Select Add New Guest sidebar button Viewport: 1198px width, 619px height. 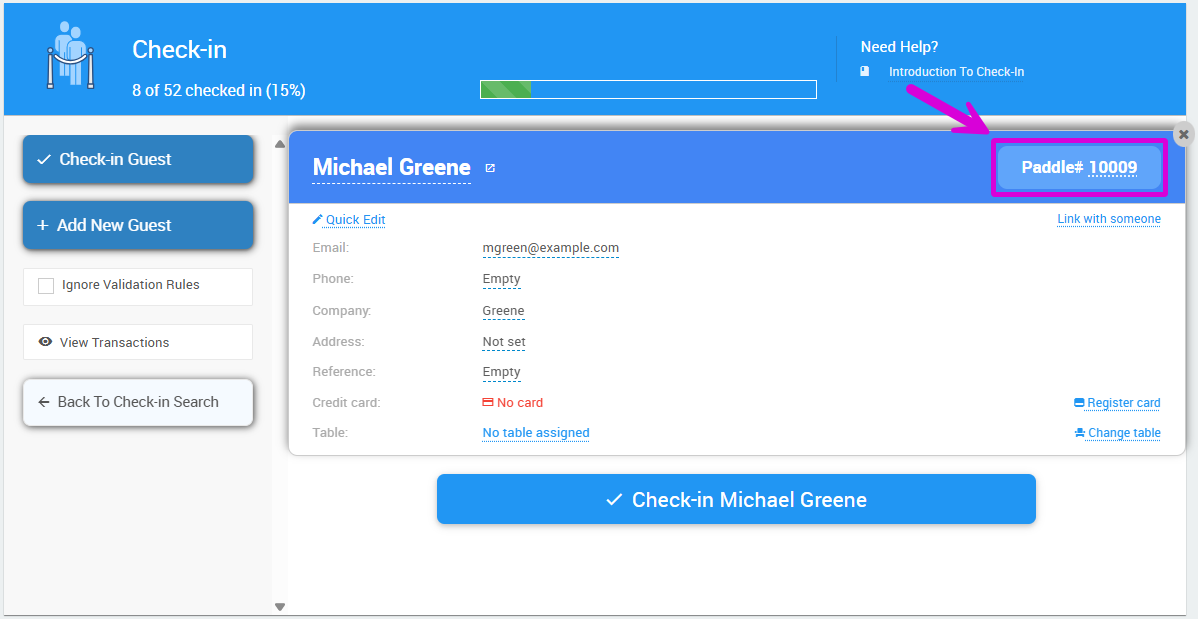point(138,226)
